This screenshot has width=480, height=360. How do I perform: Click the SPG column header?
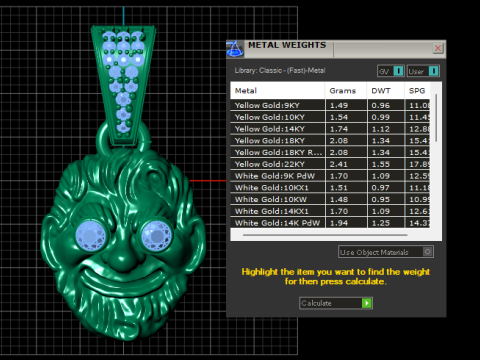pyautogui.click(x=417, y=91)
